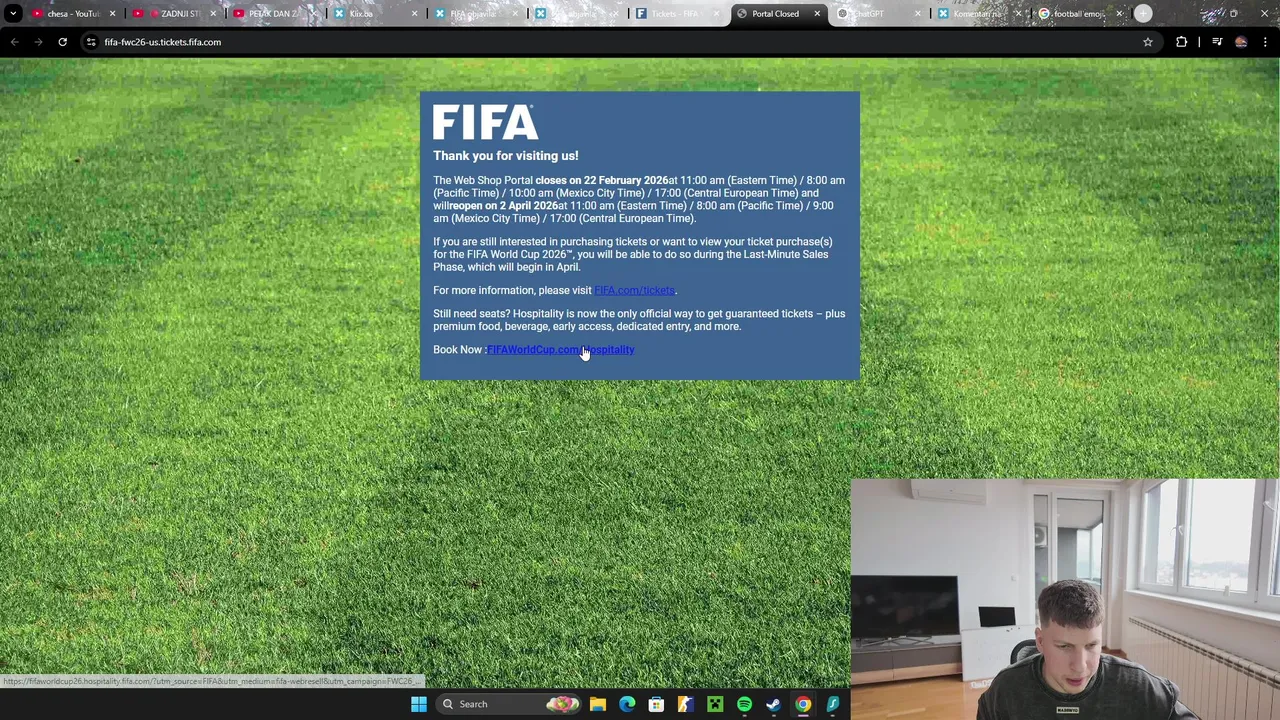Open Microsoft Store from the taskbar
Screen dimensions: 1280x720
pos(656,704)
